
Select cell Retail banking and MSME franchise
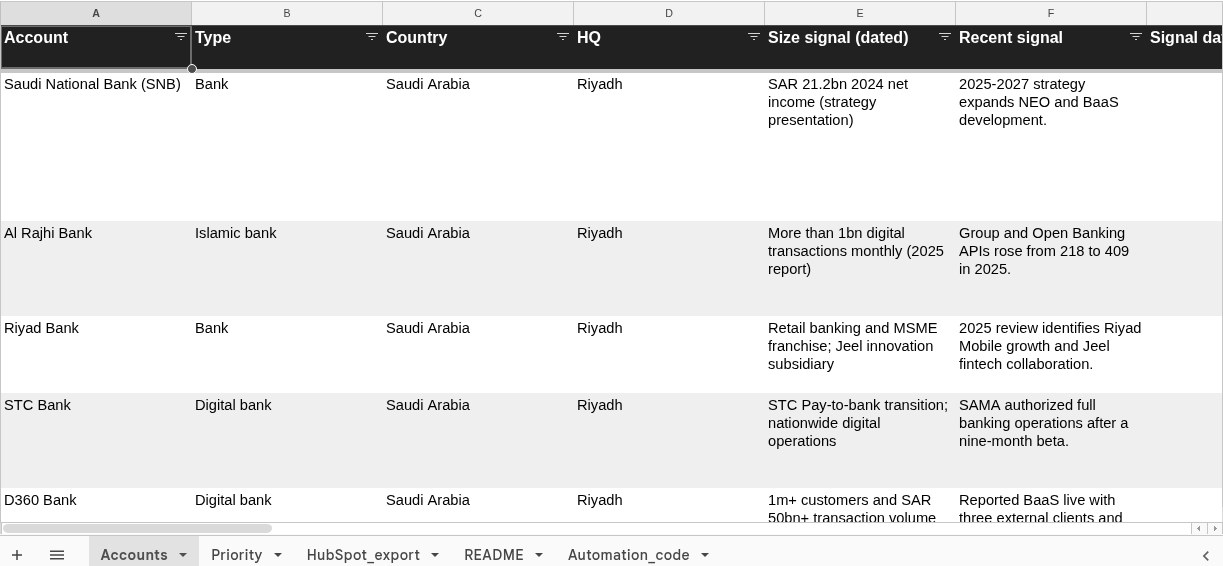(860, 355)
